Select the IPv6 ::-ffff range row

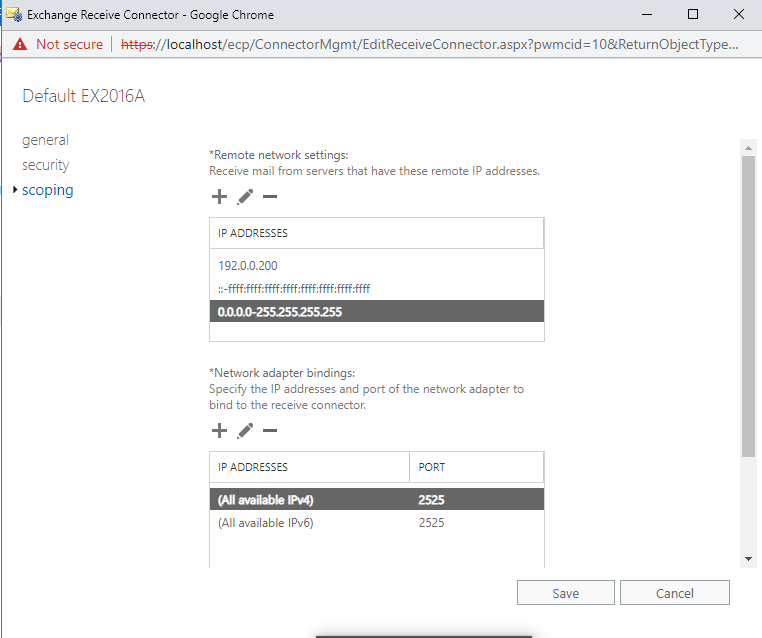coord(377,289)
